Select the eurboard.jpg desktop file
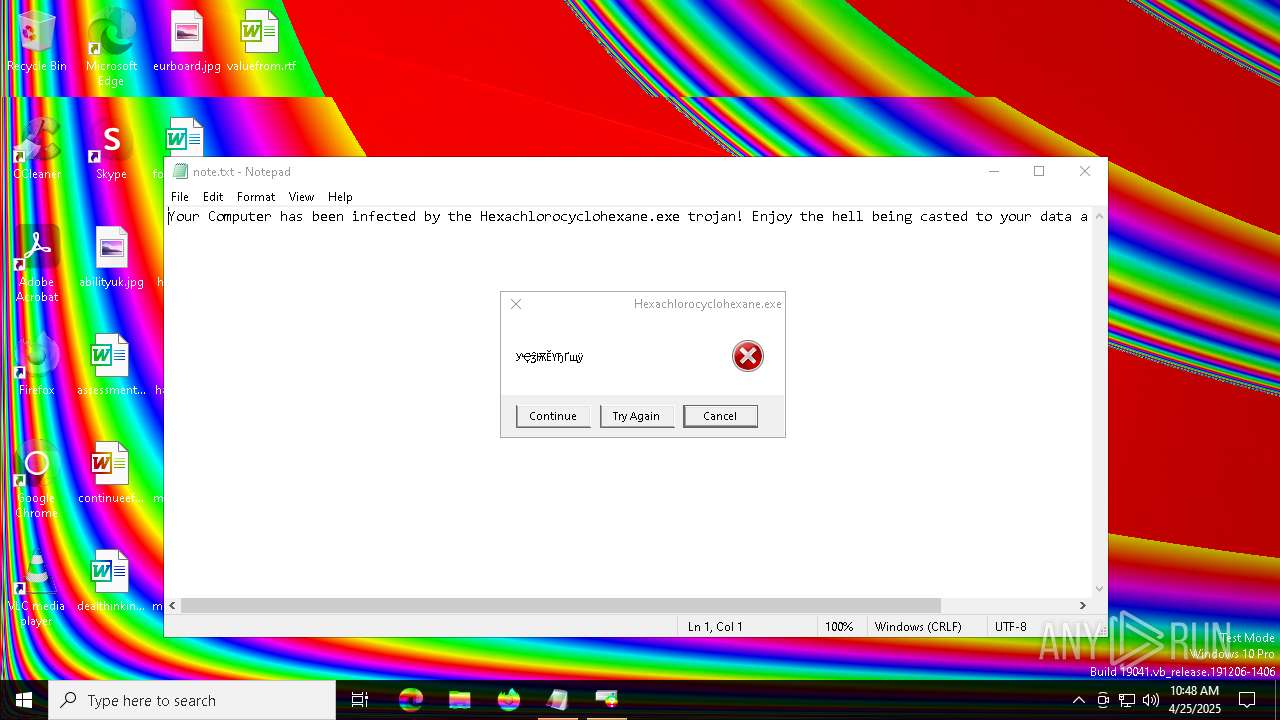Image resolution: width=1280 pixels, height=720 pixels. (187, 40)
